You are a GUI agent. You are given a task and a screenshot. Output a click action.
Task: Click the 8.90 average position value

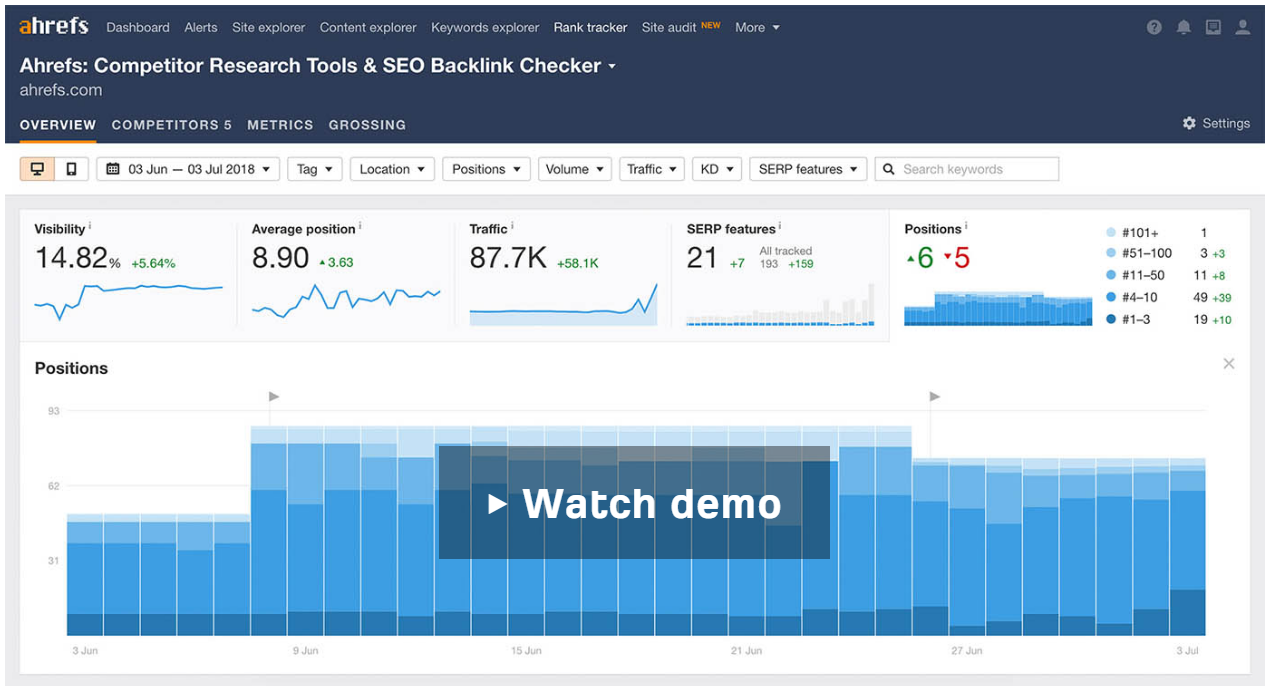280,258
